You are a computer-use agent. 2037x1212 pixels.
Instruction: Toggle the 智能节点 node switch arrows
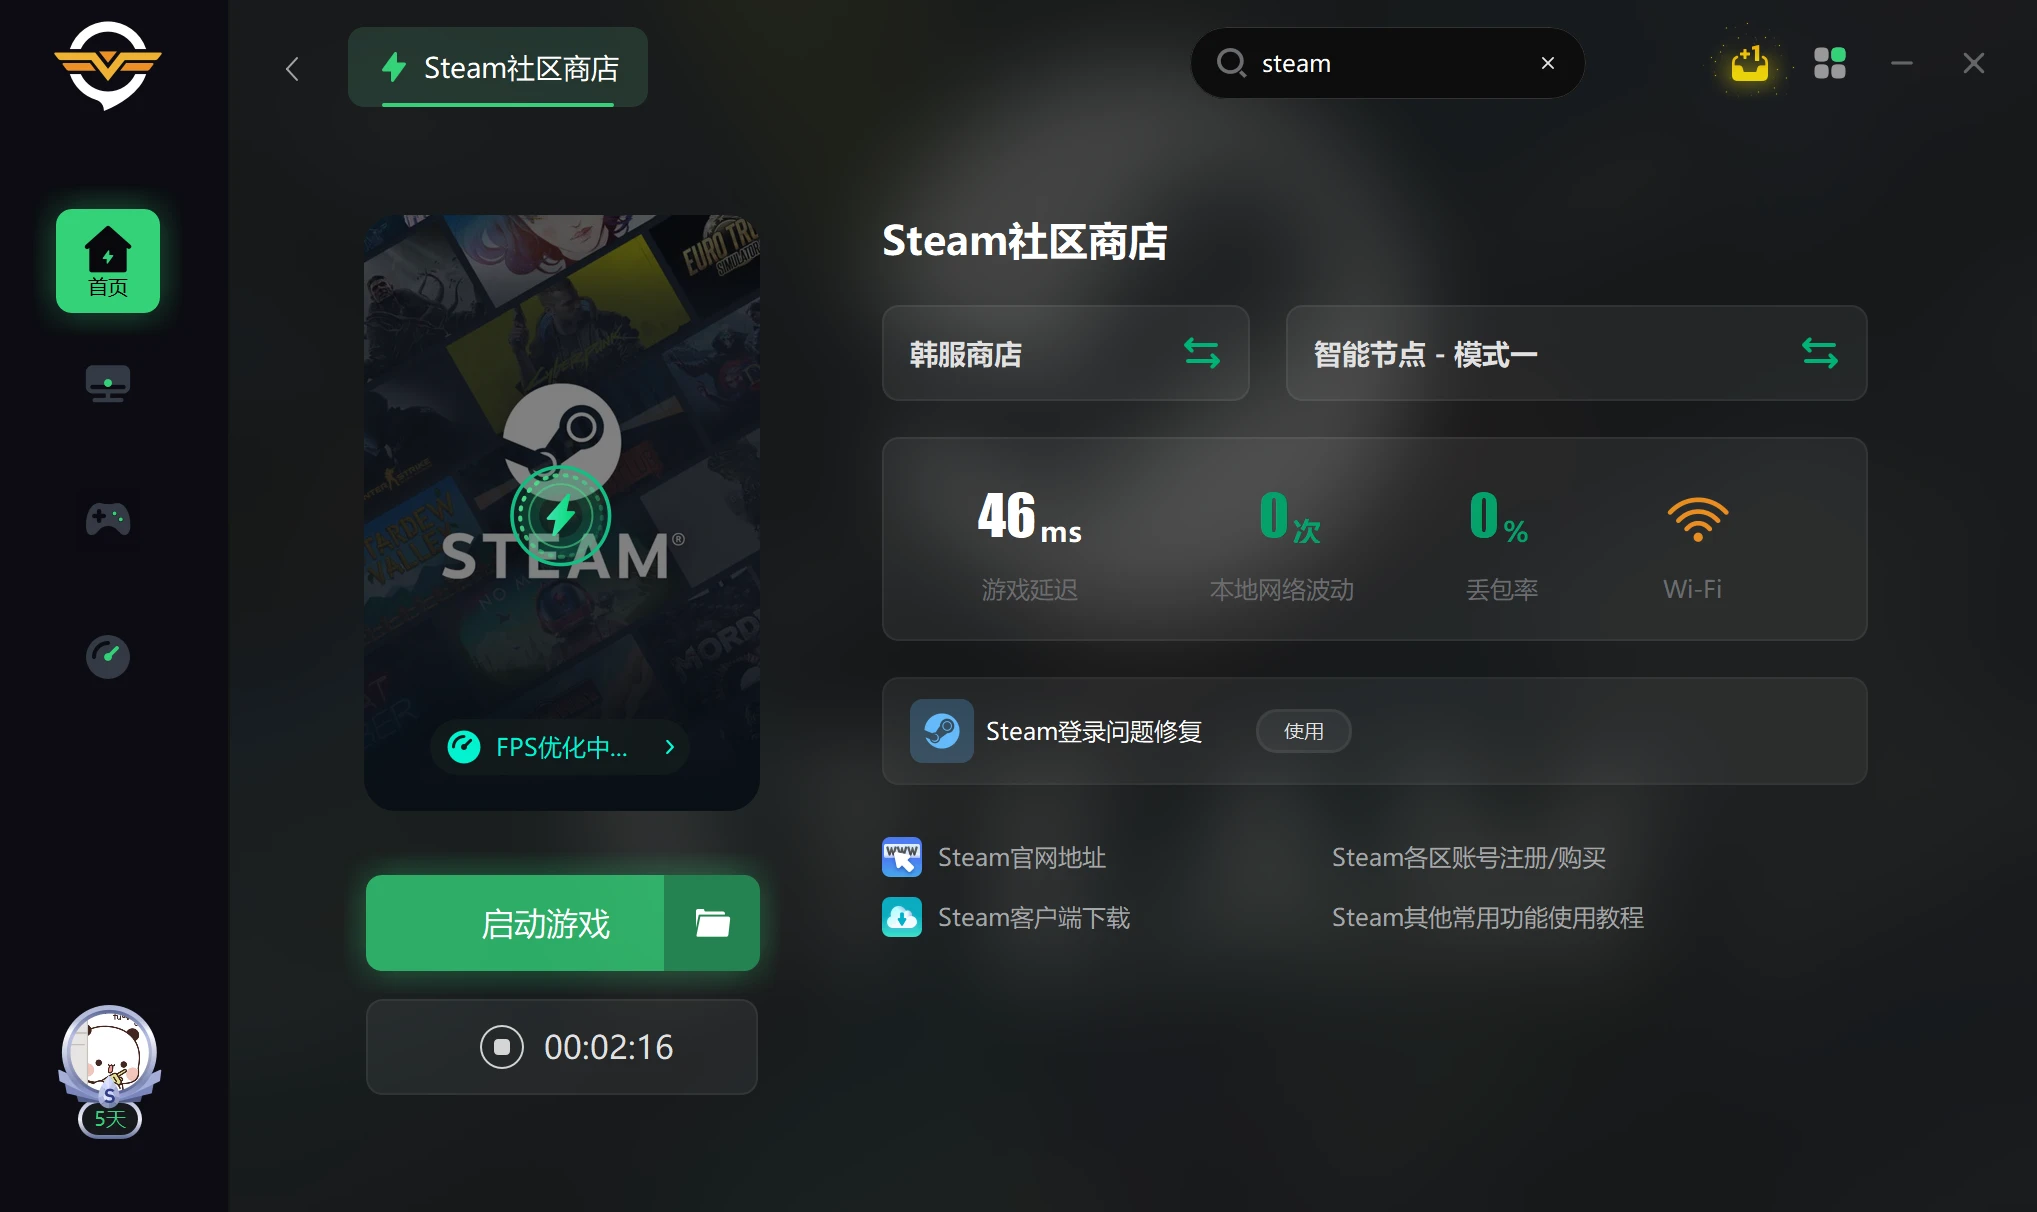point(1819,353)
